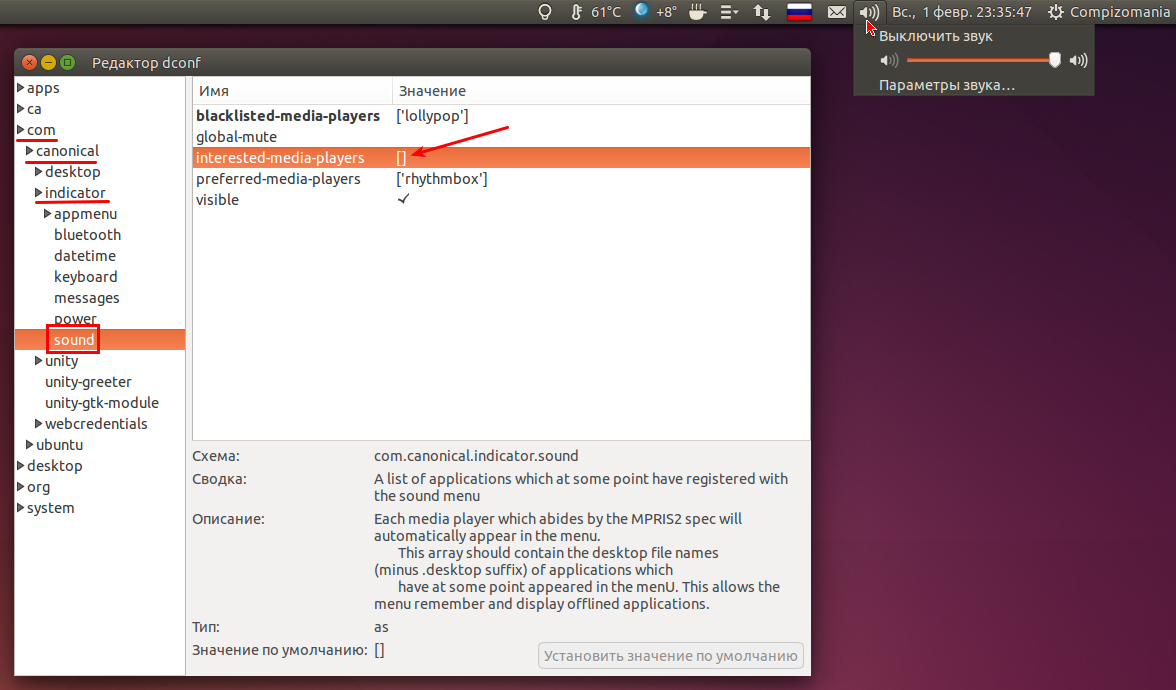Edit the empty [] value of interested-media-players

[x=401, y=158]
